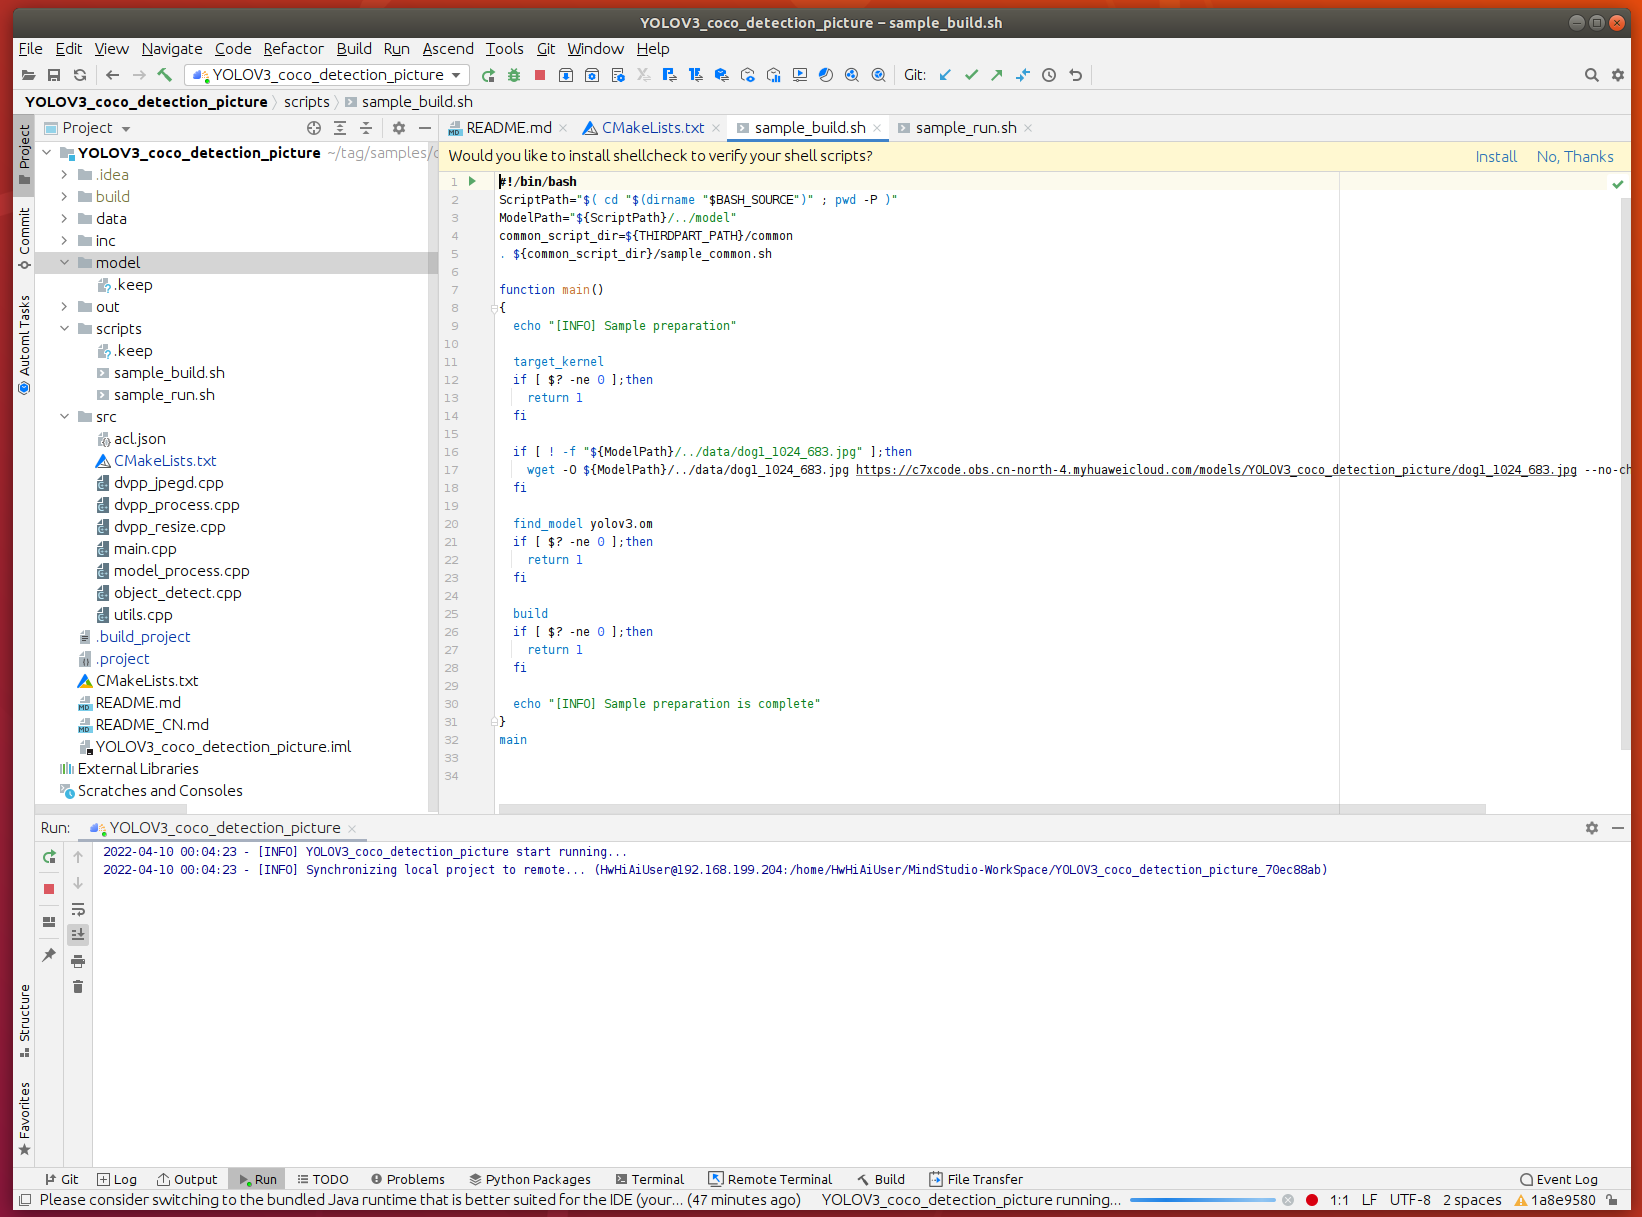The width and height of the screenshot is (1642, 1217).
Task: Open the Ascend menu
Action: [x=447, y=49]
